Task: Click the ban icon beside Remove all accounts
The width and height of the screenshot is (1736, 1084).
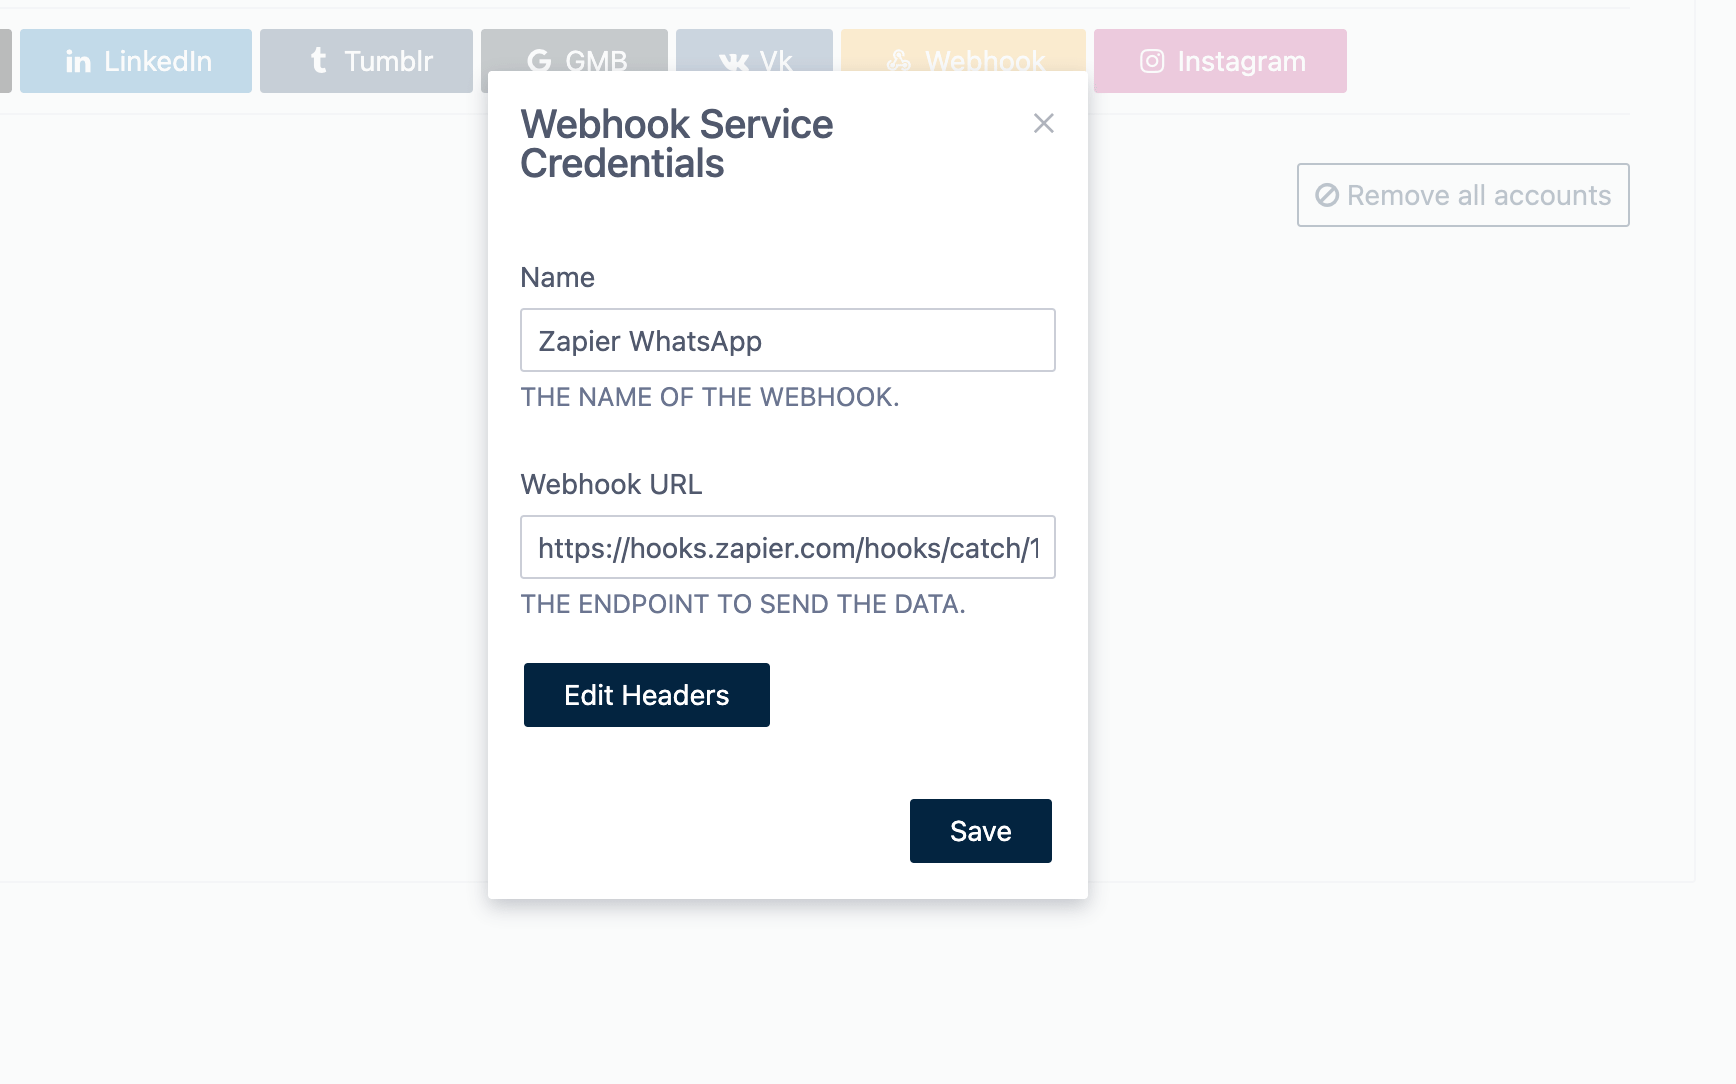Action: (x=1327, y=195)
